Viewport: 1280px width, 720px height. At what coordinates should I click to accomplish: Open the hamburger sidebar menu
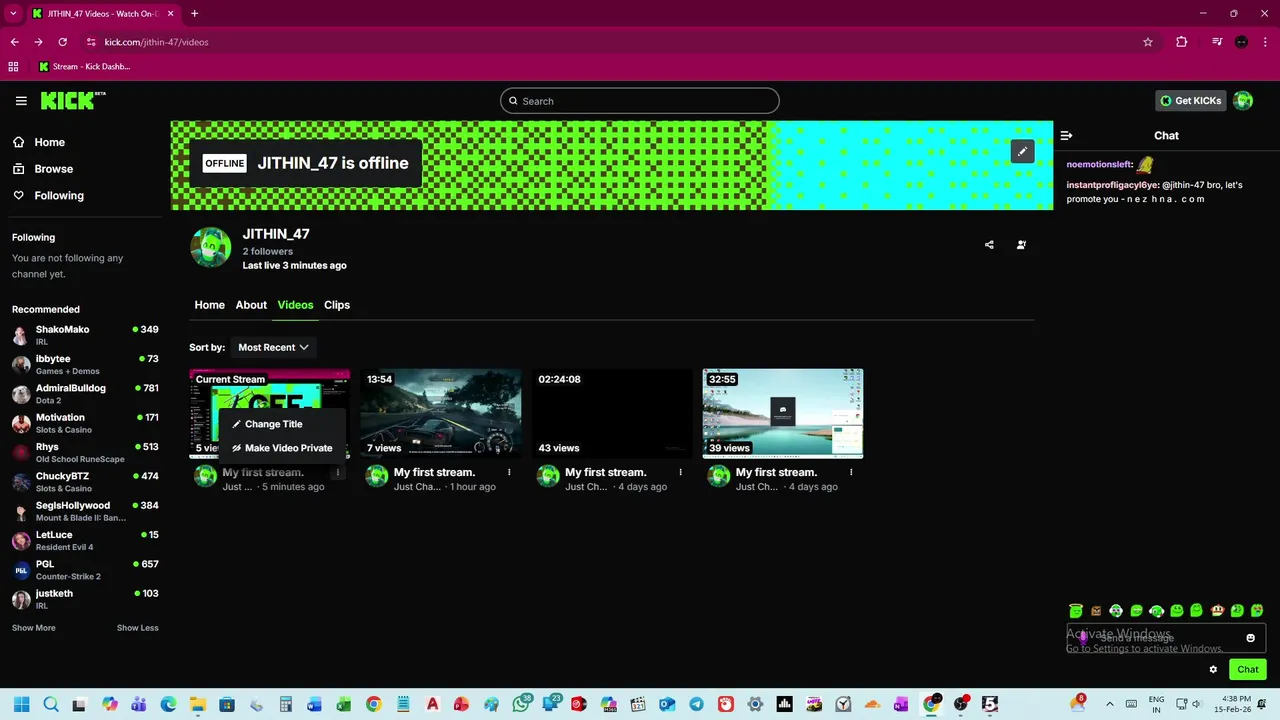[21, 101]
